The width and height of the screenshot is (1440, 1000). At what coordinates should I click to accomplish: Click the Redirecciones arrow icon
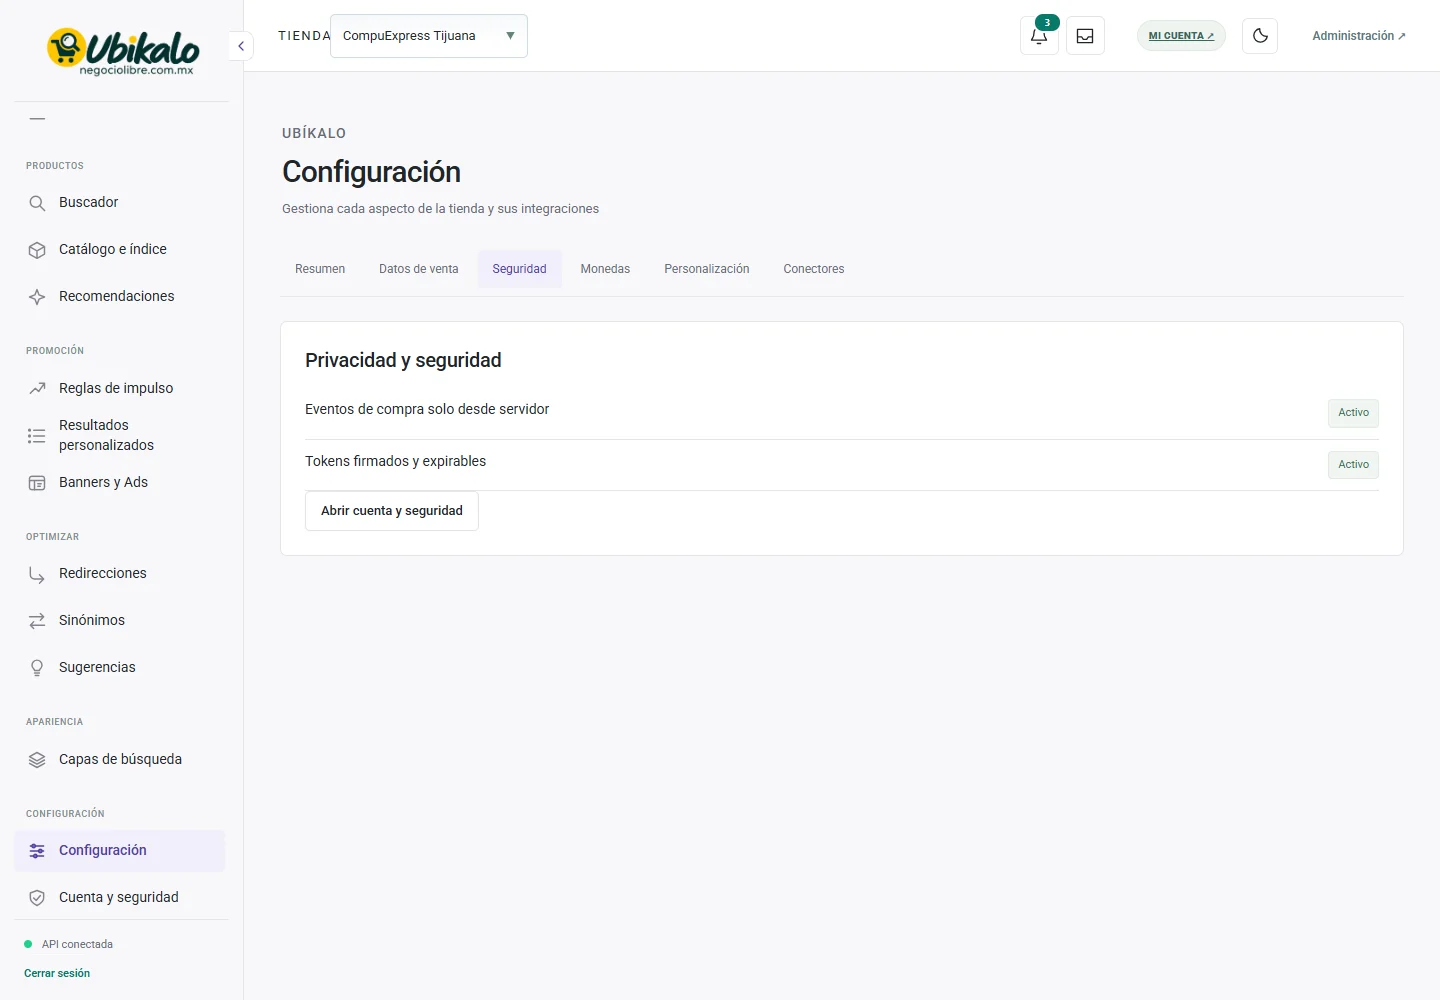click(37, 574)
